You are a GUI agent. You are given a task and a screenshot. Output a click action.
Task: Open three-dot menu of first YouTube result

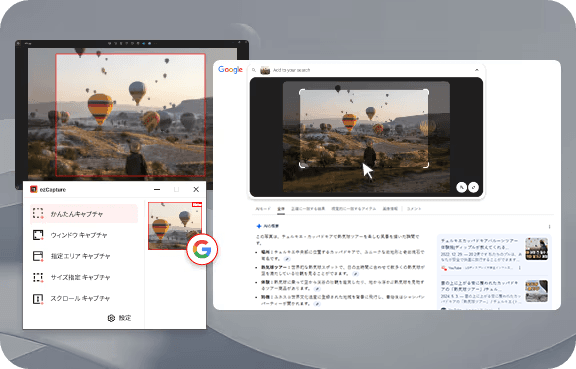(519, 268)
